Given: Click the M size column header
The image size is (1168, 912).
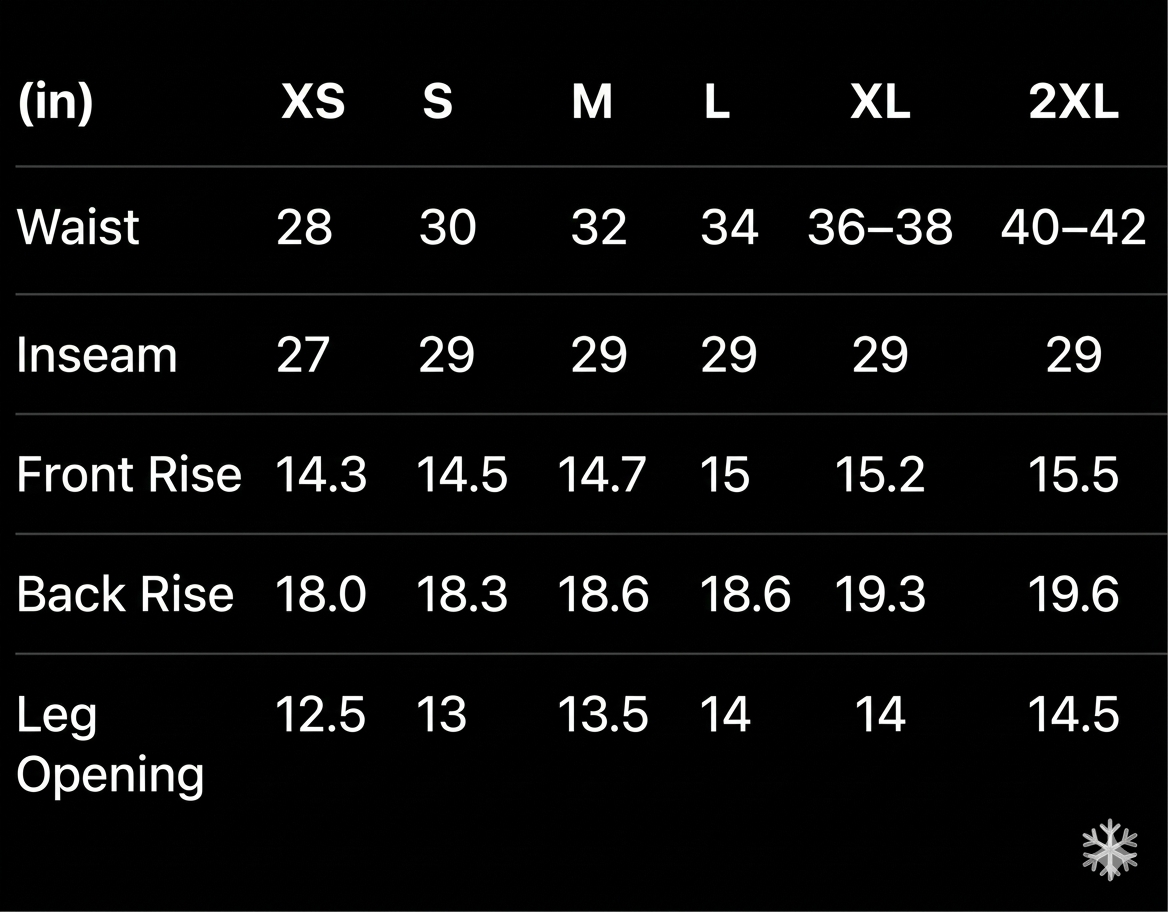Looking at the screenshot, I should point(592,102).
